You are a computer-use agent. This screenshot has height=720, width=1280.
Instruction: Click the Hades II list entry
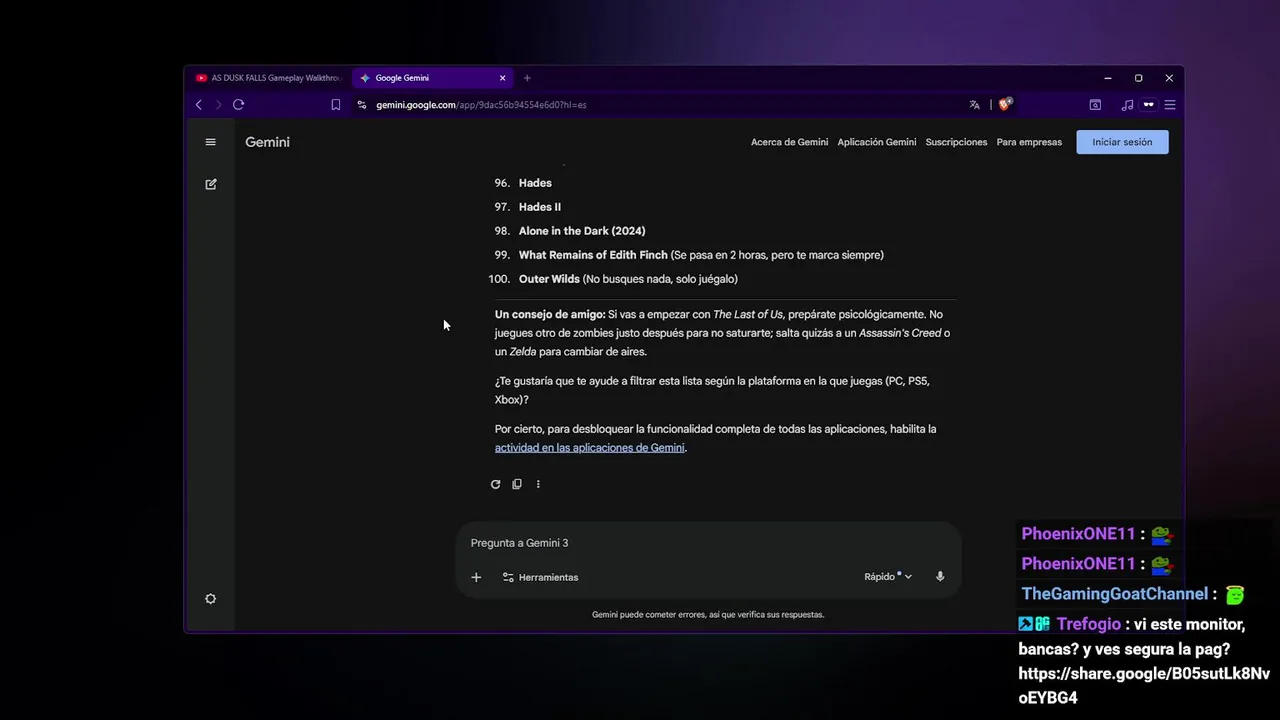tap(540, 207)
